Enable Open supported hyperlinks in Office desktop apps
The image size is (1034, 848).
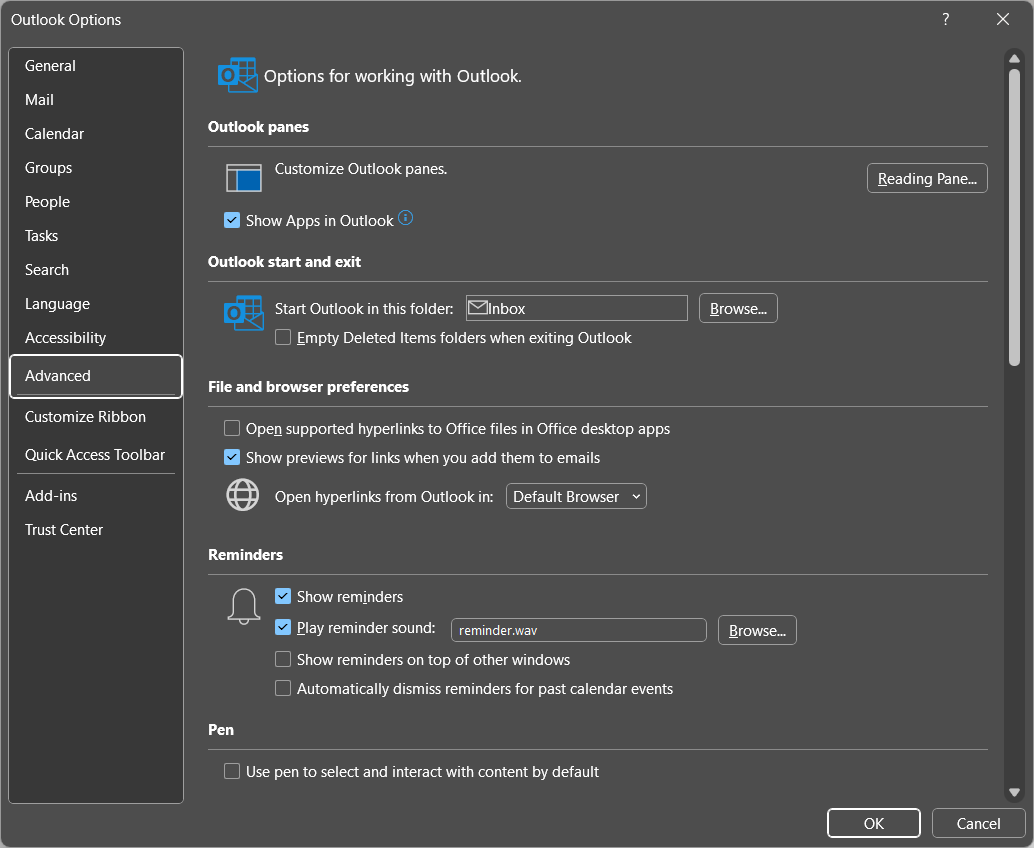click(231, 429)
